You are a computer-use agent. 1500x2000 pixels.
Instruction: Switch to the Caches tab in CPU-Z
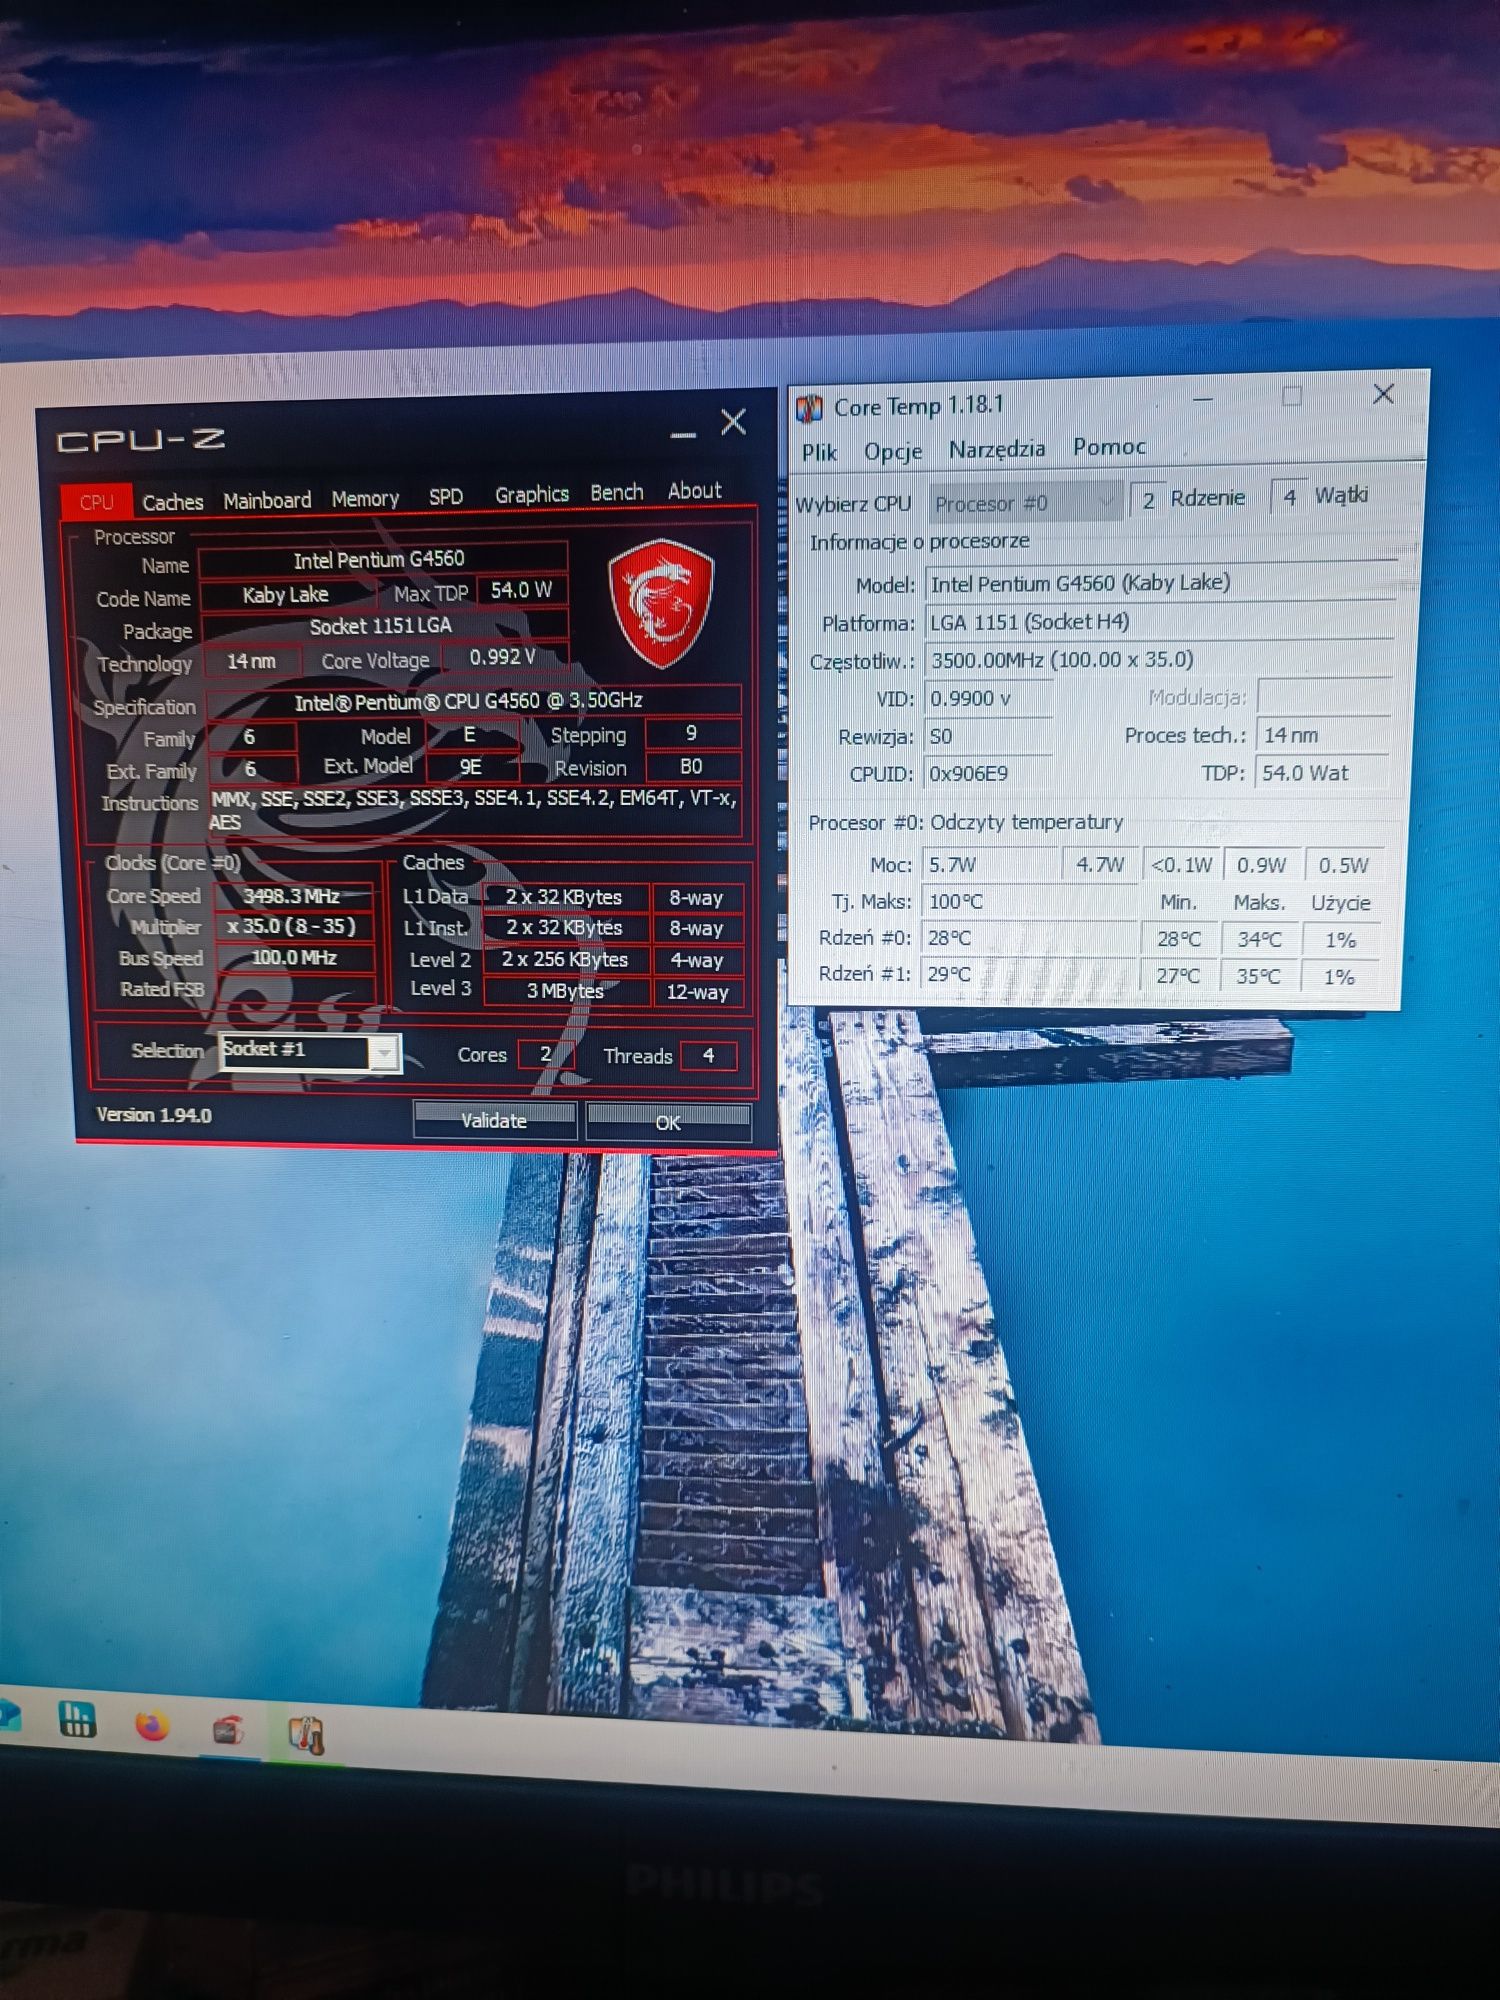tap(172, 502)
